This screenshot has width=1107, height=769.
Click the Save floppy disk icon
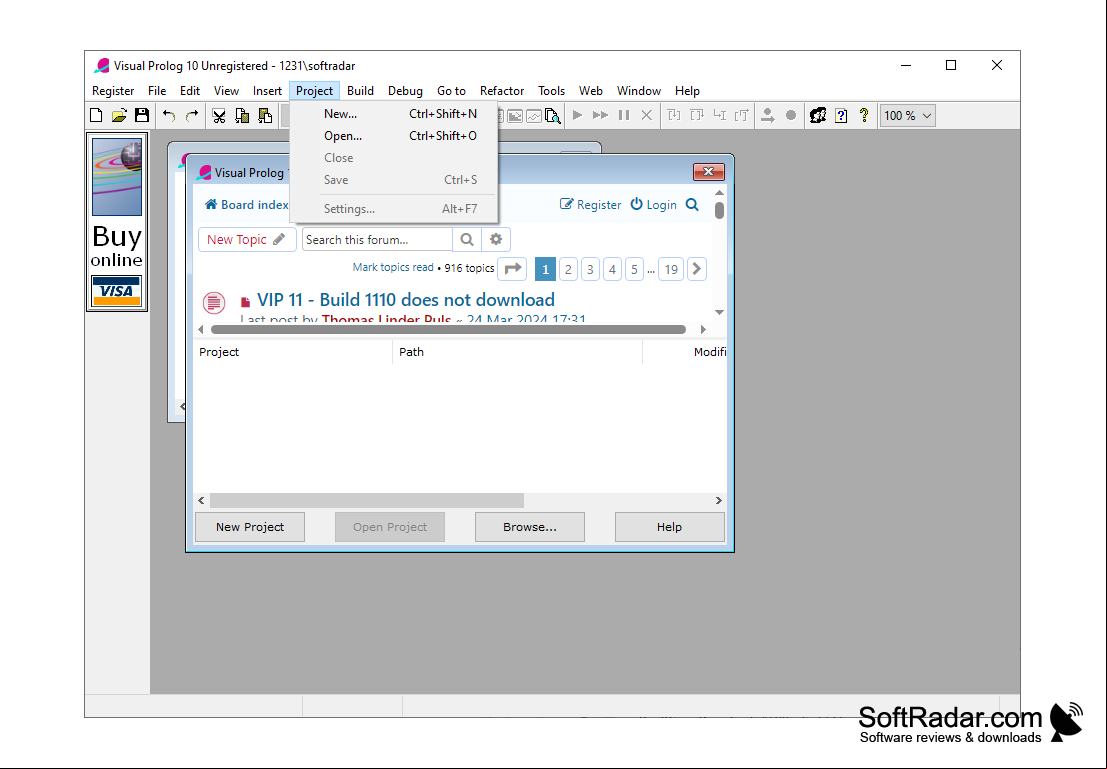[x=142, y=115]
